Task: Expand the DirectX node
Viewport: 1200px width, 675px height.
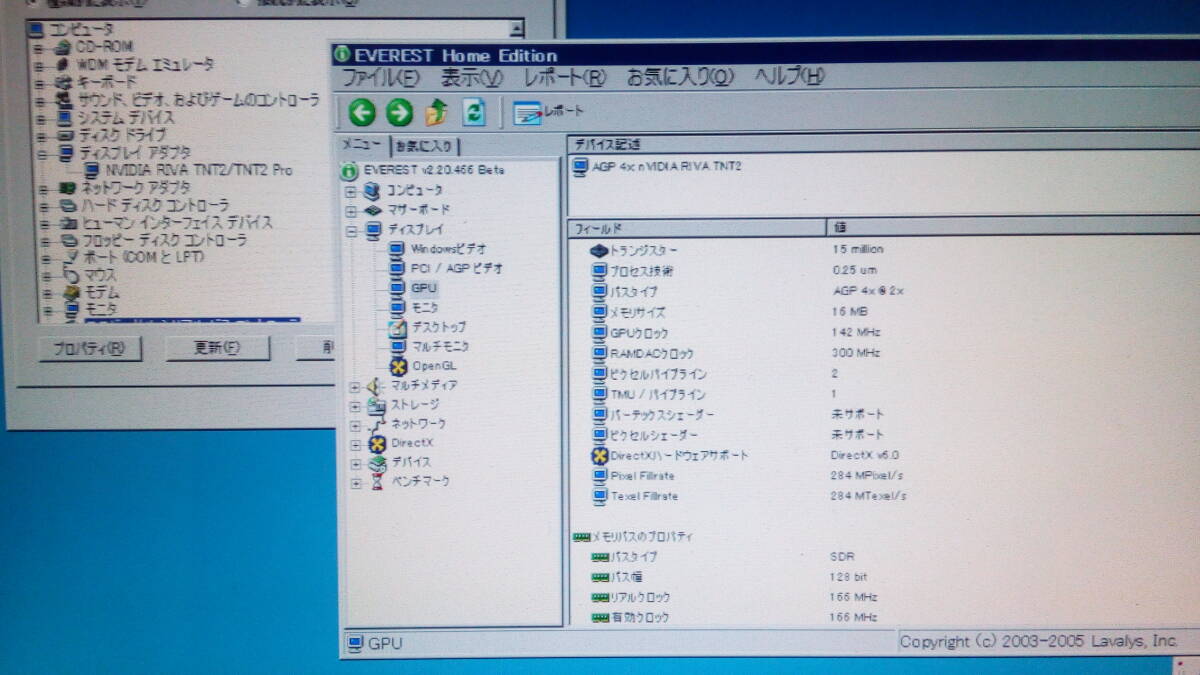Action: click(356, 443)
